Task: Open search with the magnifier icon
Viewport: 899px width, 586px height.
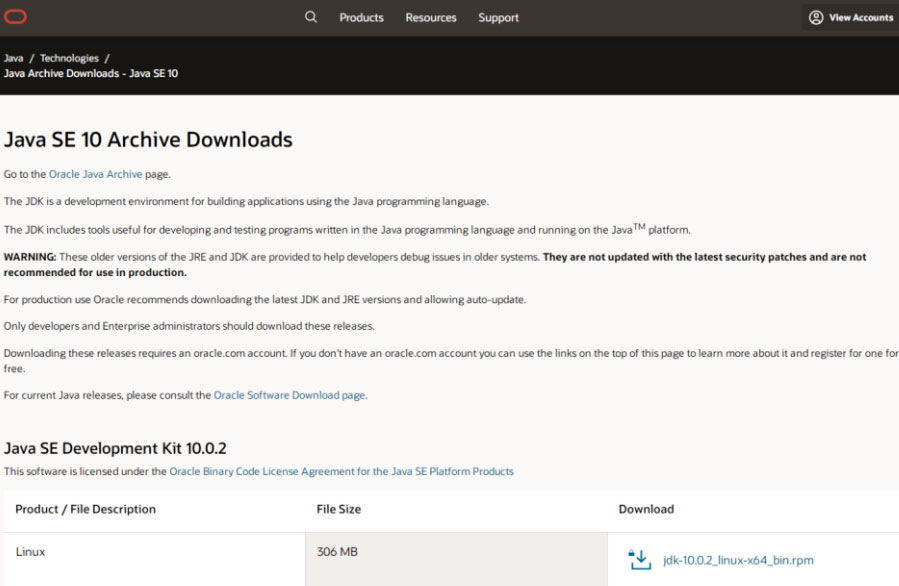Action: tap(311, 17)
